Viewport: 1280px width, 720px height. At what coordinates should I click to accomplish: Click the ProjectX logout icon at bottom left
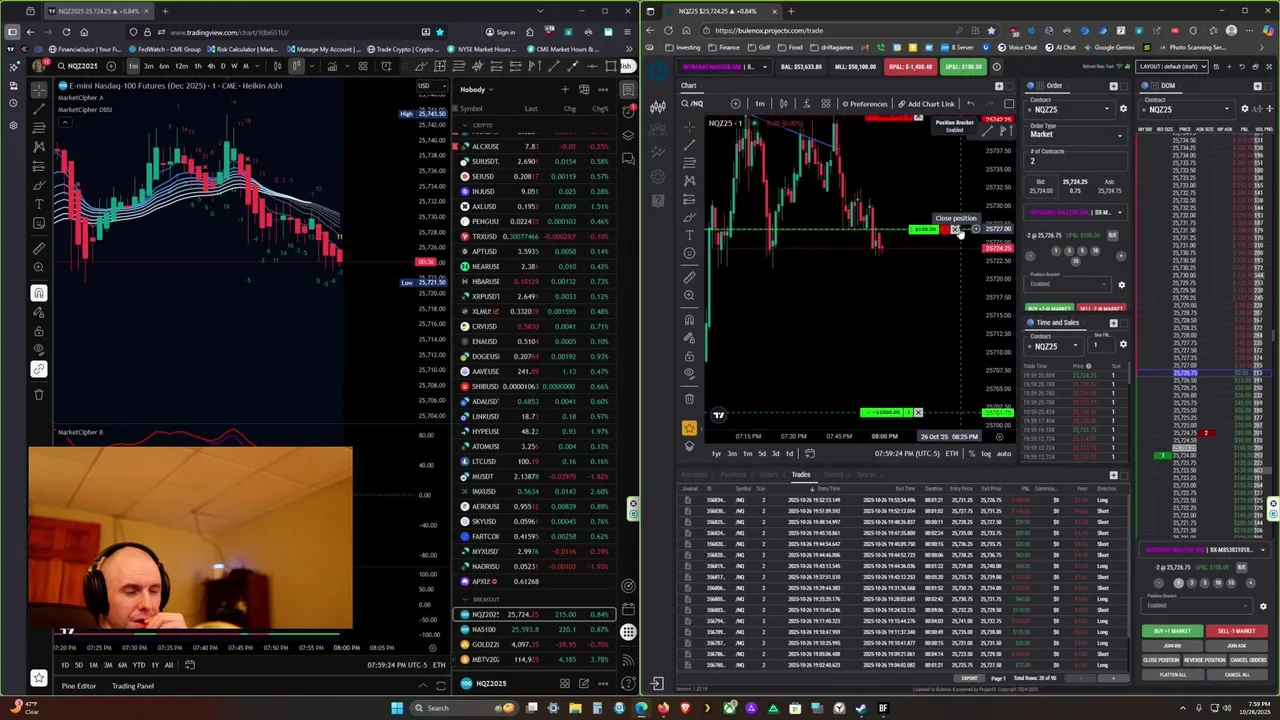click(657, 684)
